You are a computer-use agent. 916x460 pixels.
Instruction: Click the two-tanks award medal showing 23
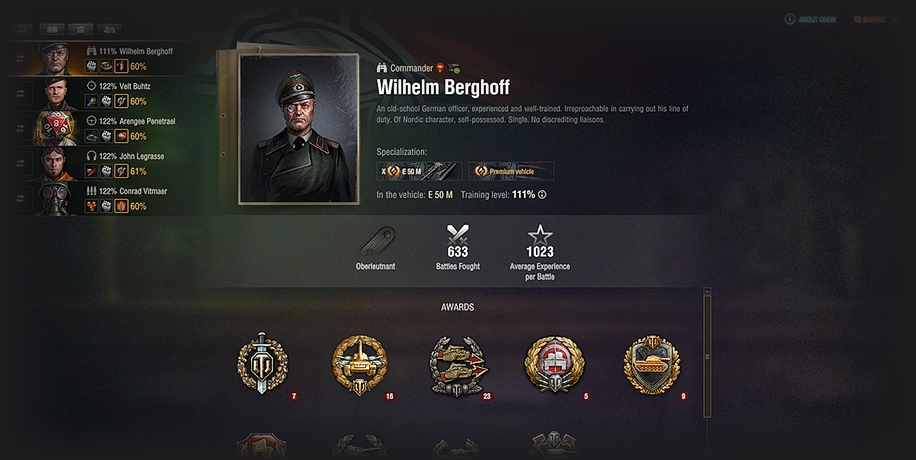point(457,366)
